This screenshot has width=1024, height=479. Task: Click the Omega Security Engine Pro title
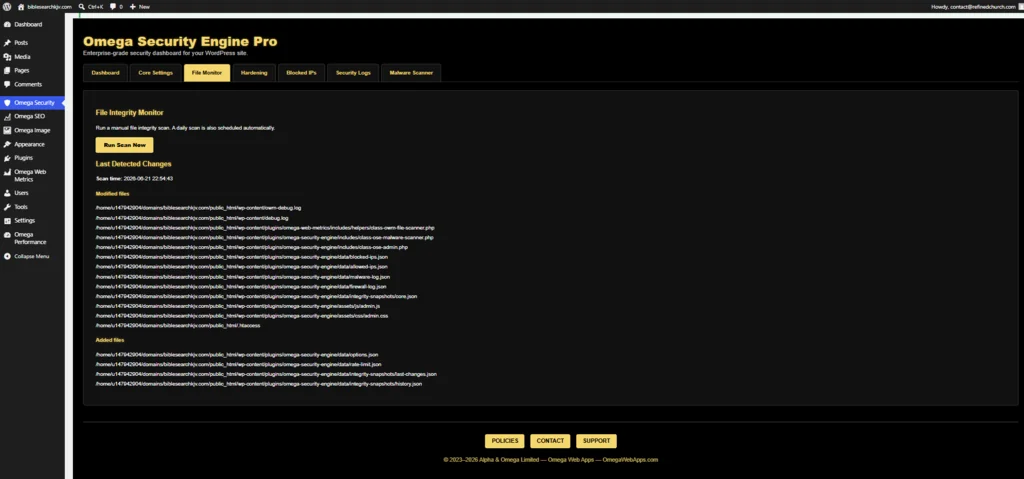180,41
